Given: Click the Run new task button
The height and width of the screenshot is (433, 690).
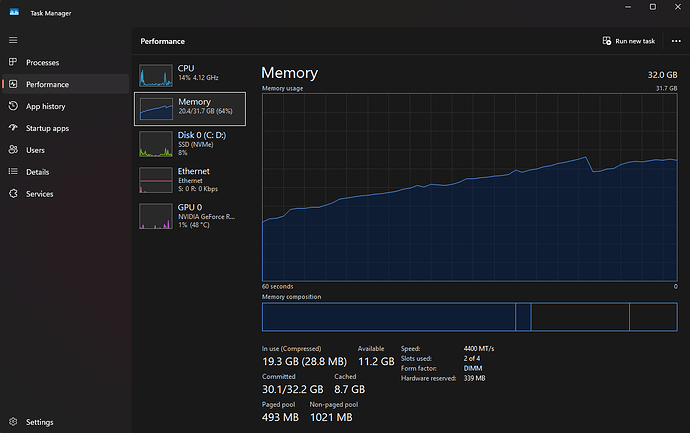Looking at the screenshot, I should pos(629,41).
